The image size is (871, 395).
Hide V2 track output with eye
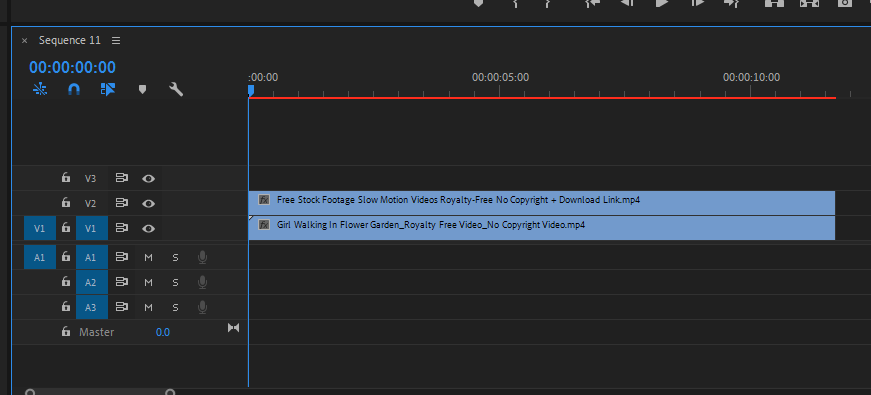click(148, 203)
